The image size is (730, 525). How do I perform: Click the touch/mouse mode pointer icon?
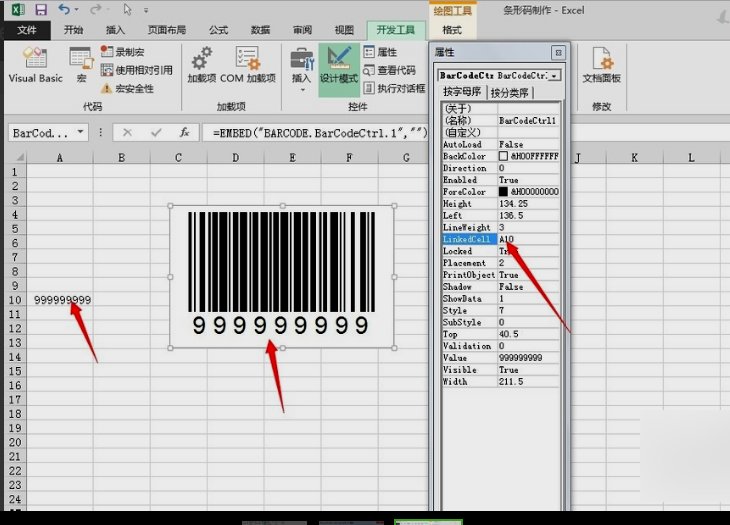[127, 9]
